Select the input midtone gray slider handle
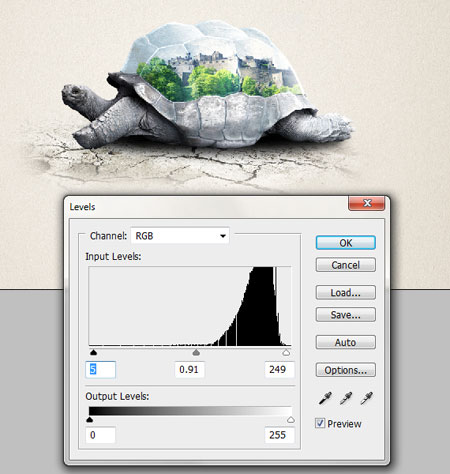Viewport: 450px width, 474px height. click(196, 352)
